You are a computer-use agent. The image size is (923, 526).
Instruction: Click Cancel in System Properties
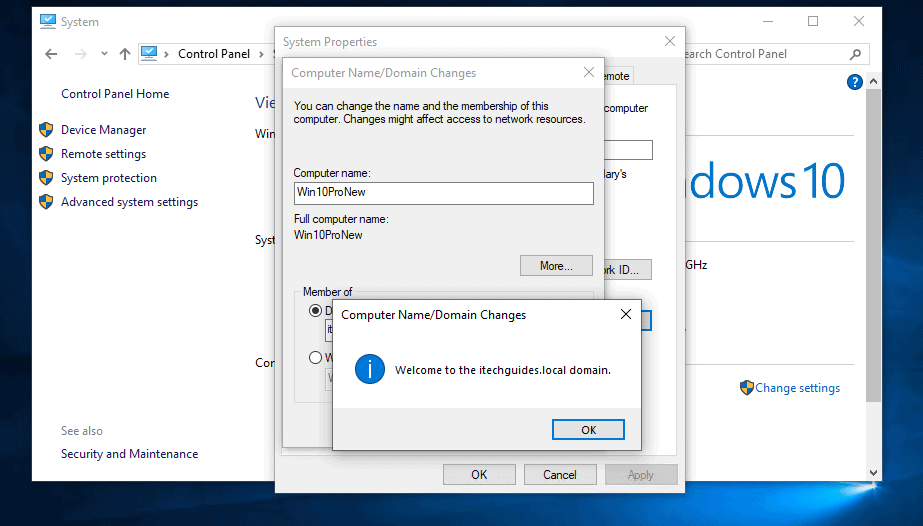coord(560,474)
